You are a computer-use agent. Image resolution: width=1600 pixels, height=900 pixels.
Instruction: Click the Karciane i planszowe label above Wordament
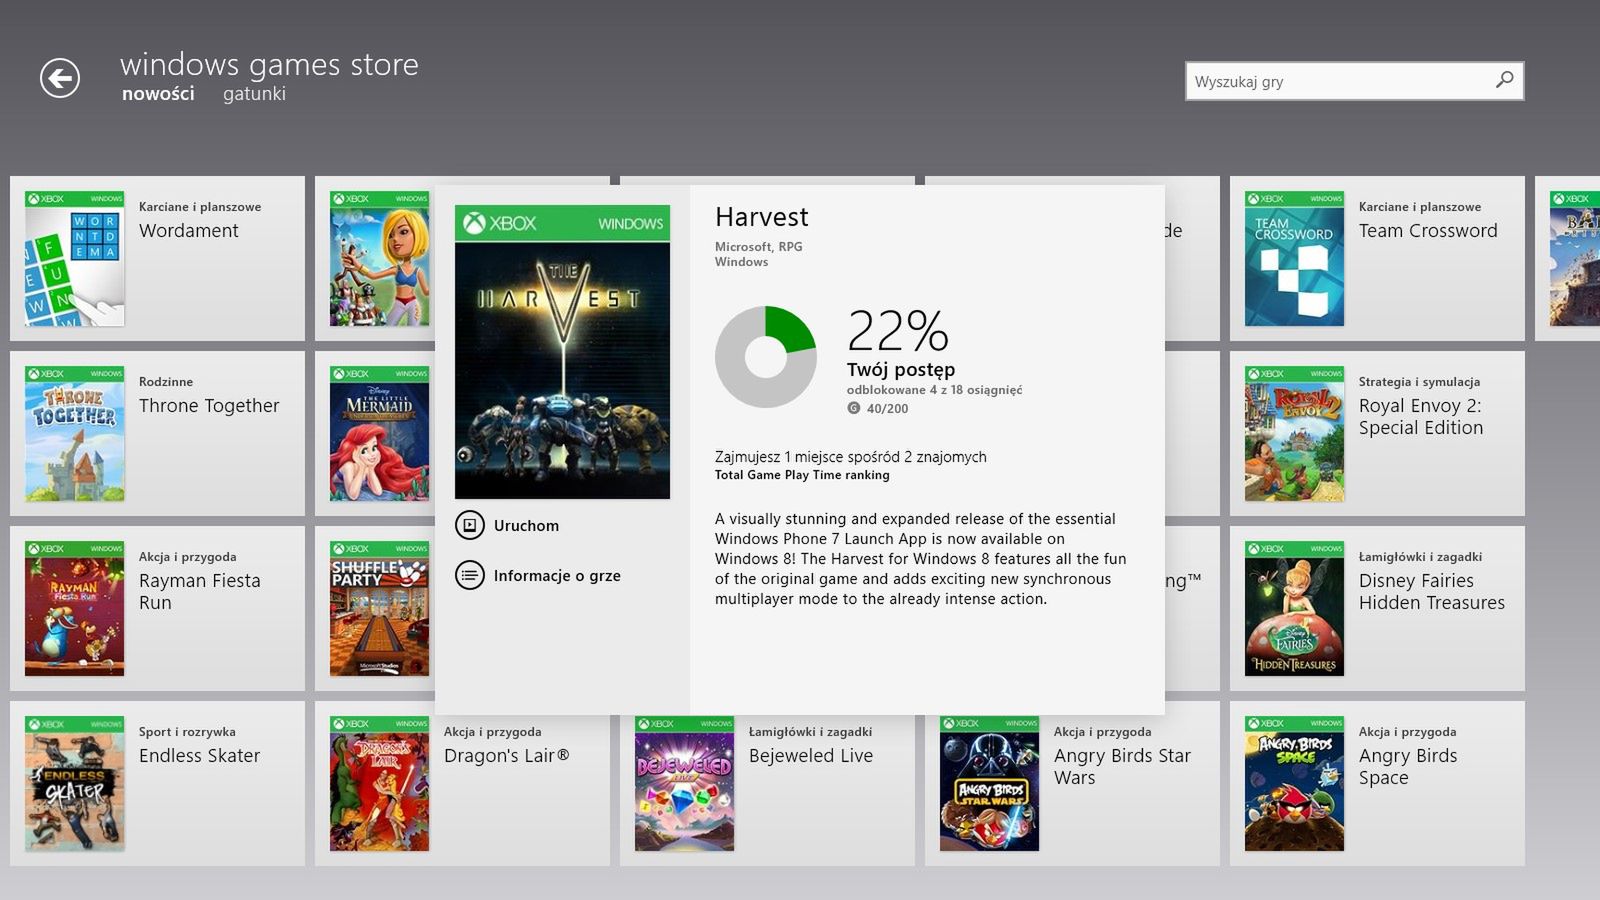(x=200, y=207)
